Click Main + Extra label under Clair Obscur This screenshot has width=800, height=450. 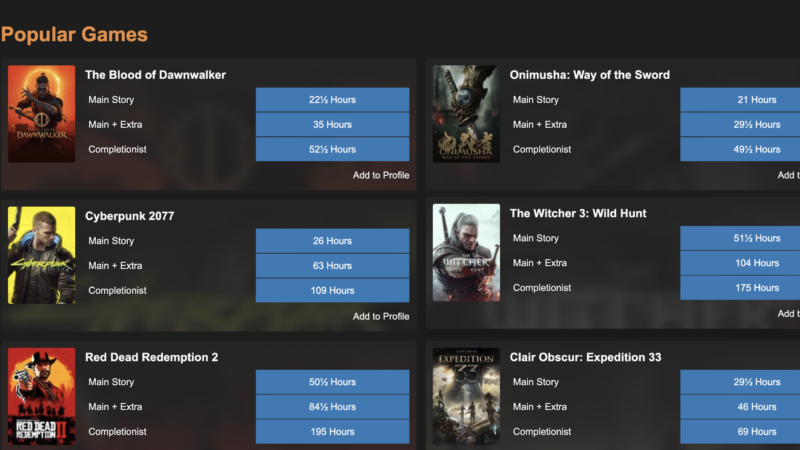point(540,407)
